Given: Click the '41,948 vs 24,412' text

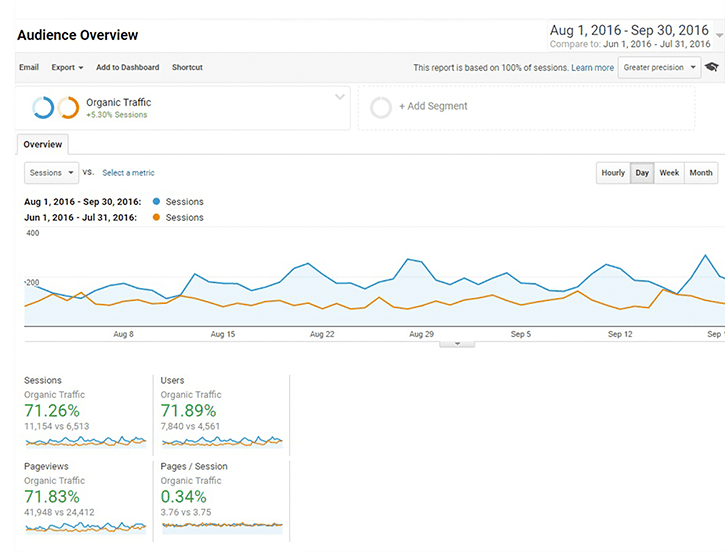Looking at the screenshot, I should 59,512.
